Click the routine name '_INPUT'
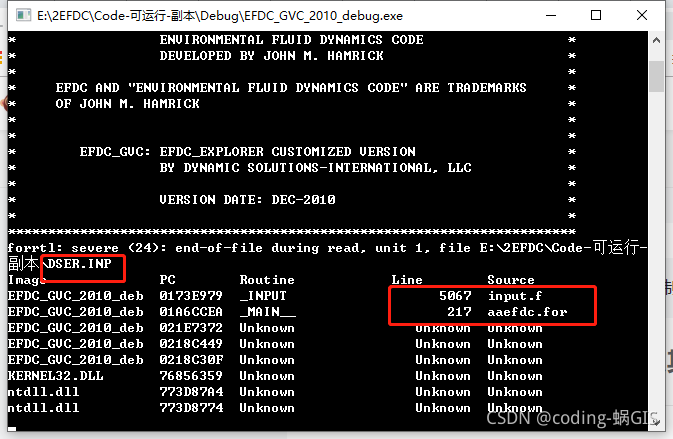 coord(263,296)
